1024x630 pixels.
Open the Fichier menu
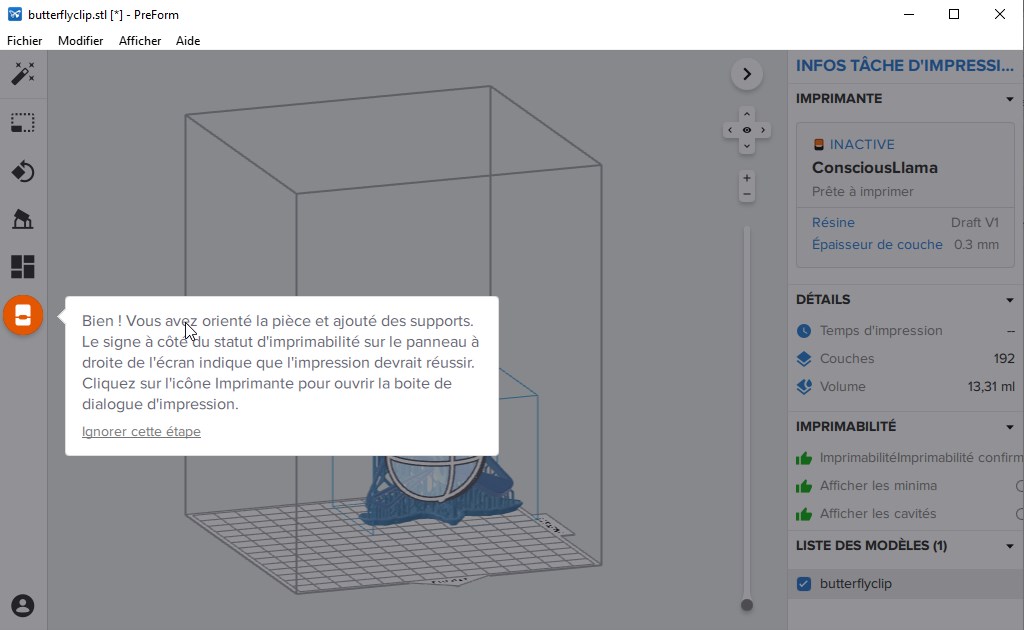(24, 40)
